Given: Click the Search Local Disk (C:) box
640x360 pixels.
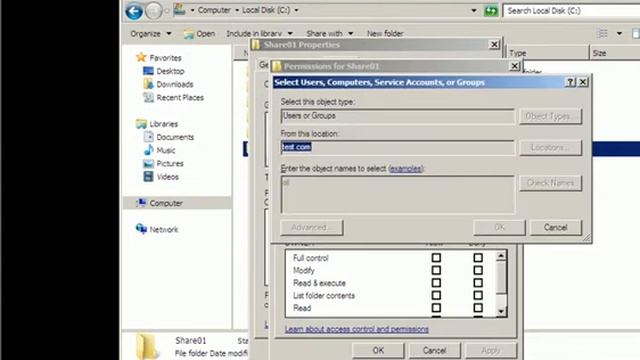Looking at the screenshot, I should [x=571, y=11].
